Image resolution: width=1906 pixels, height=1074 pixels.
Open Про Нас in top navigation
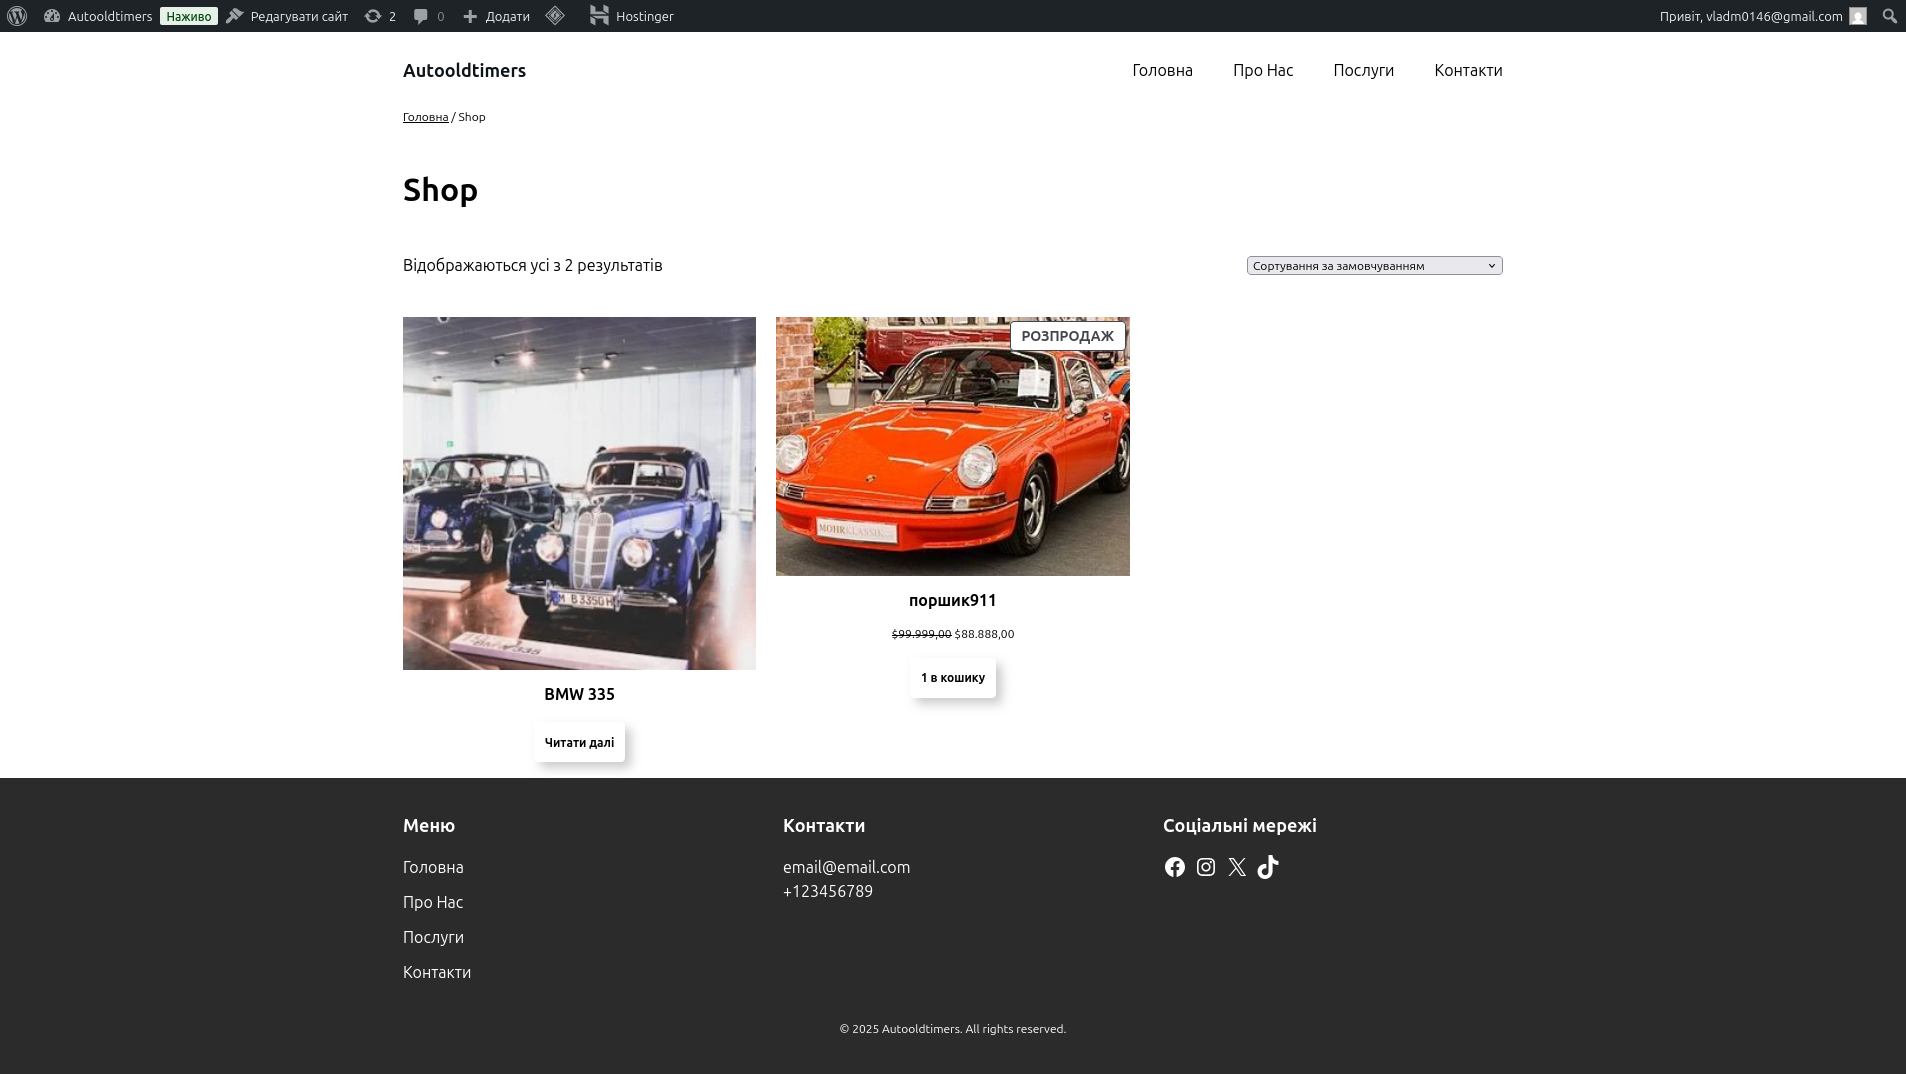pyautogui.click(x=1263, y=70)
